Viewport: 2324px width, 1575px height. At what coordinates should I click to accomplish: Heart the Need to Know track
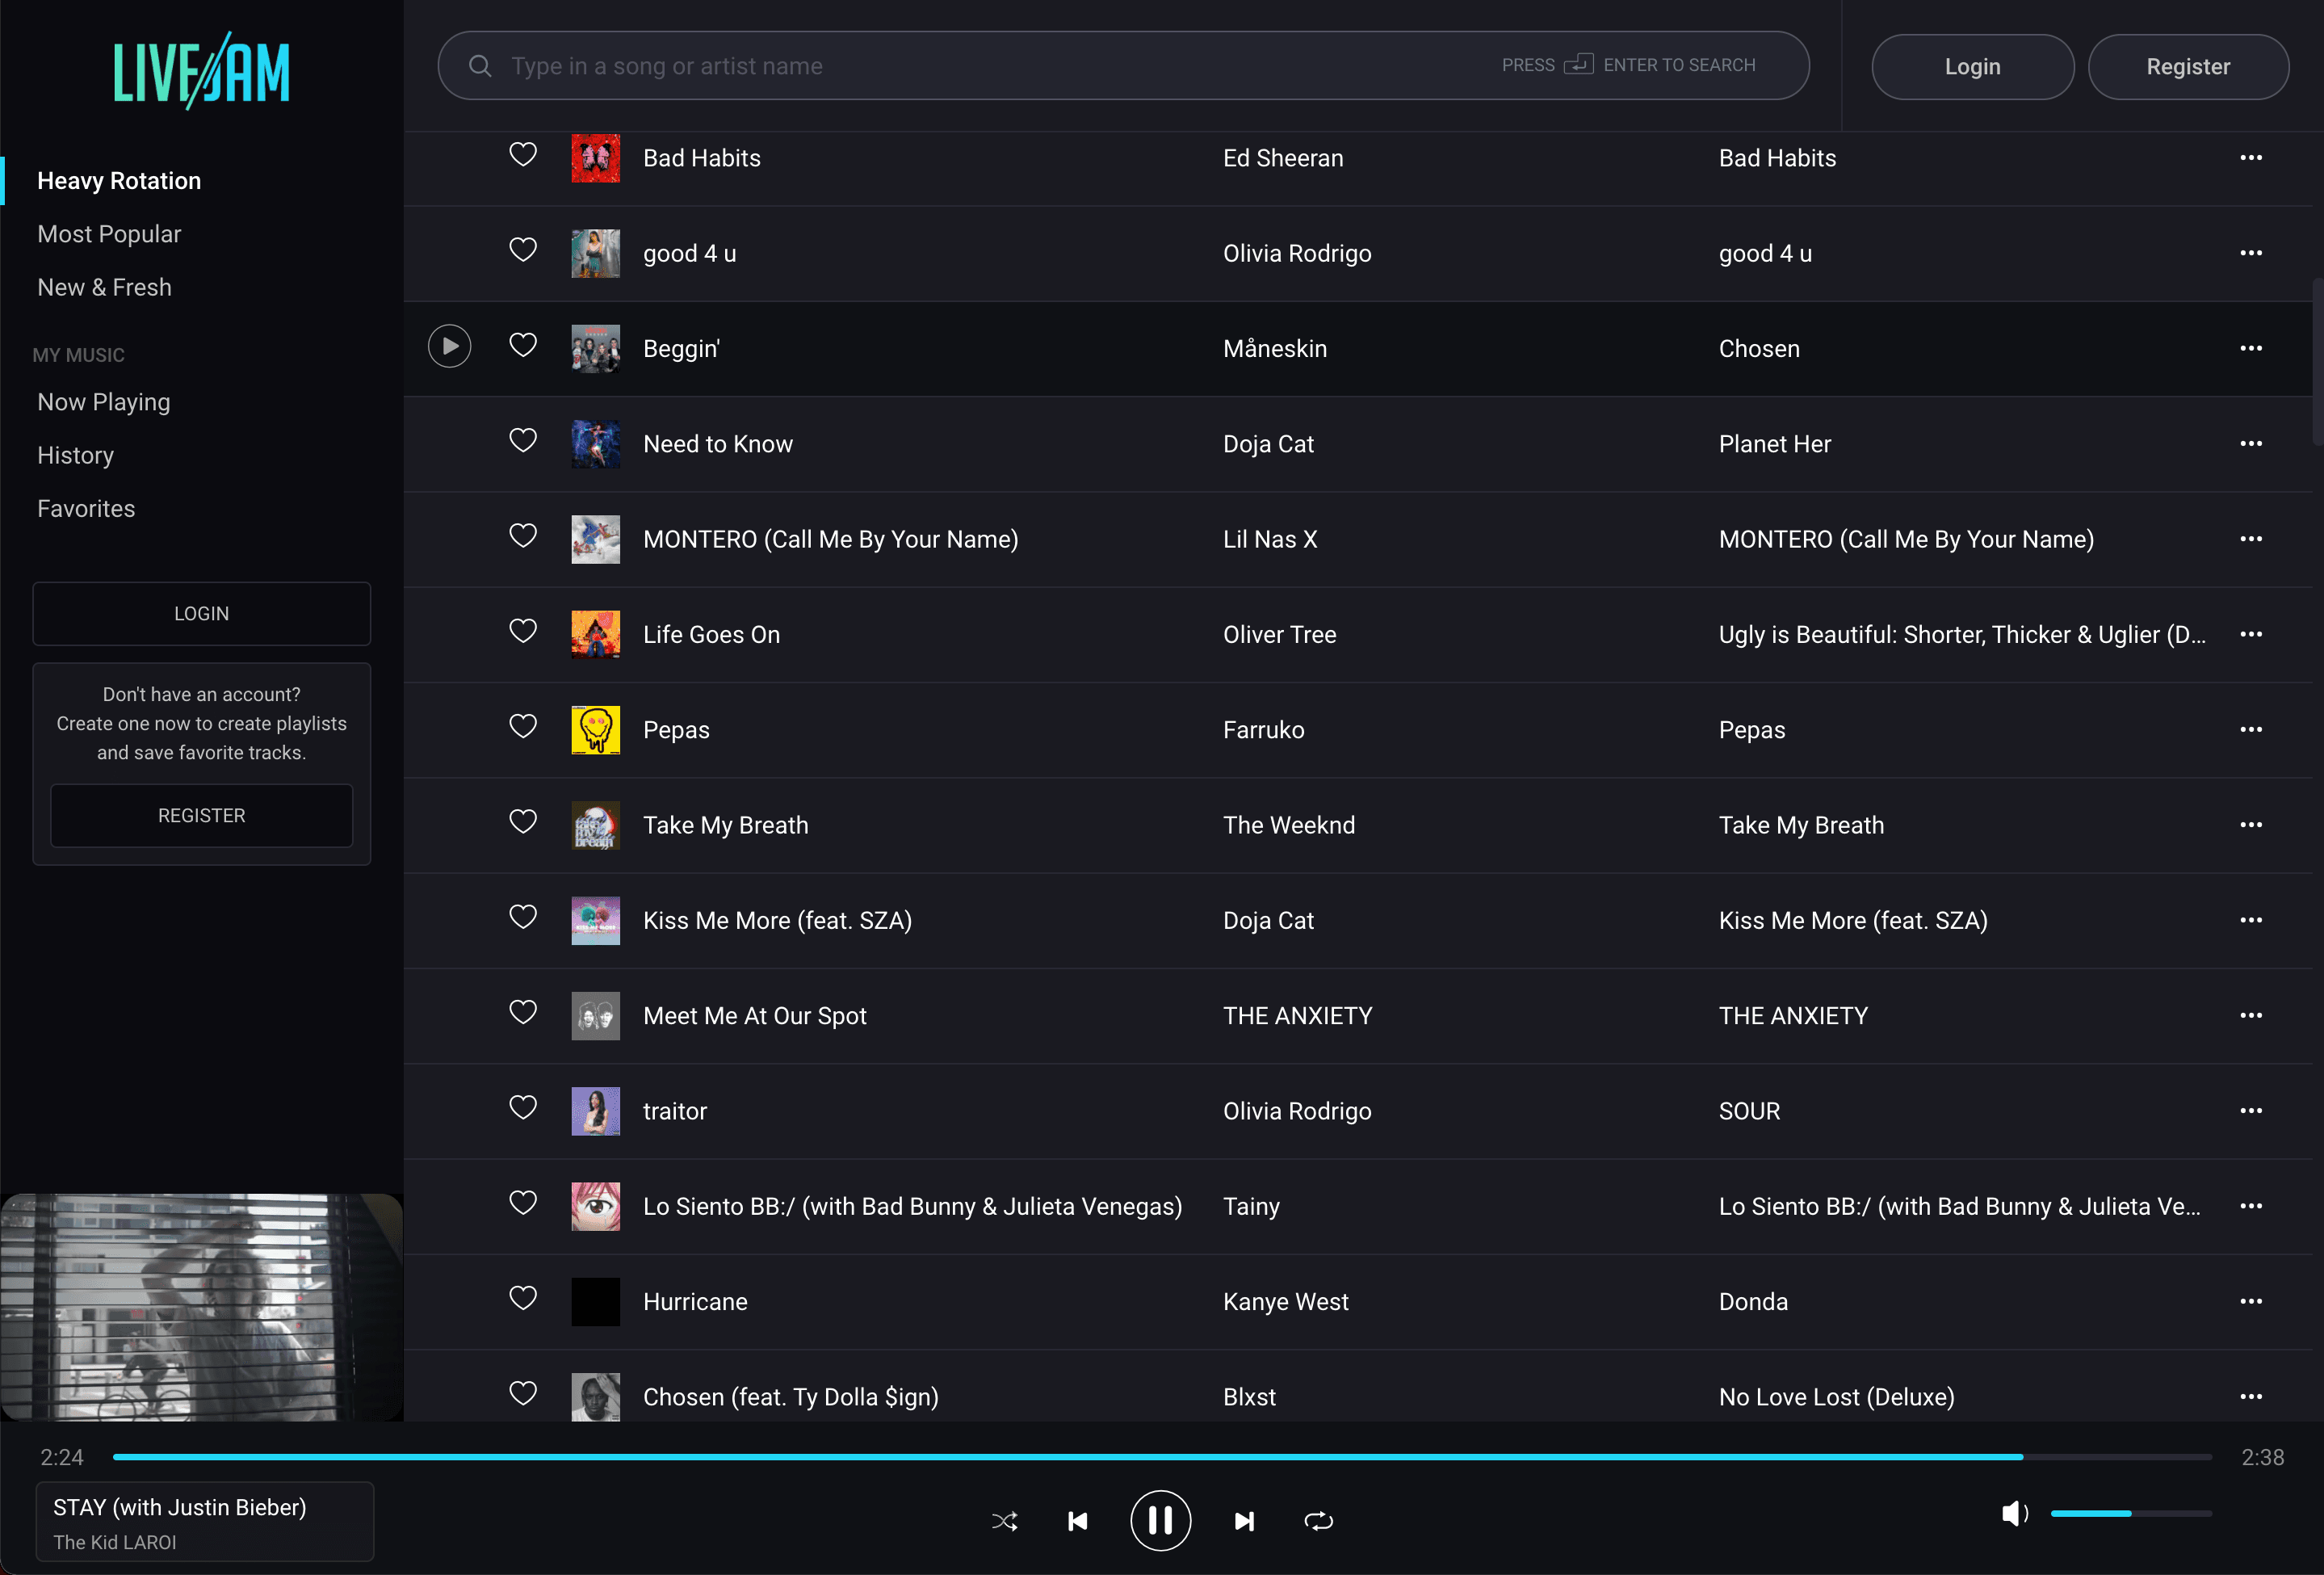[x=523, y=440]
